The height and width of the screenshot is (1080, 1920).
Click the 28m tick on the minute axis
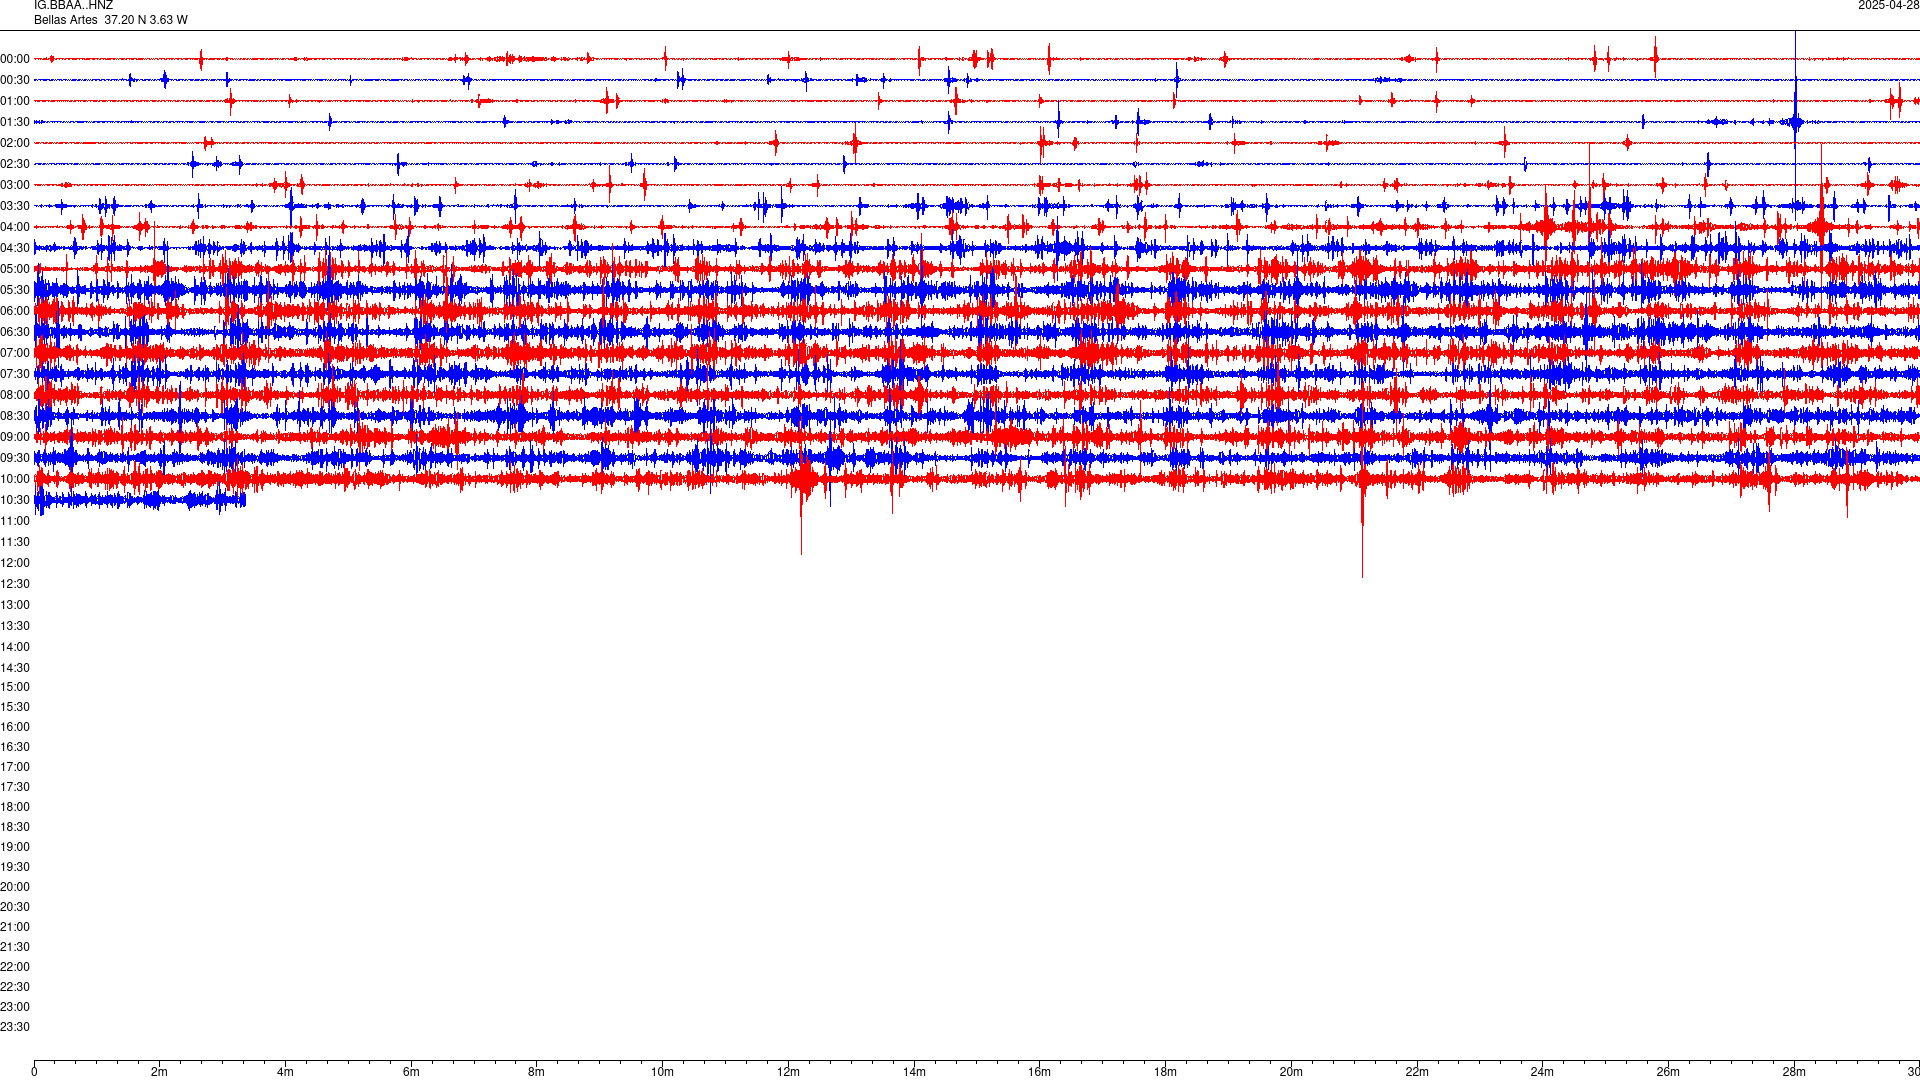[x=1794, y=1072]
